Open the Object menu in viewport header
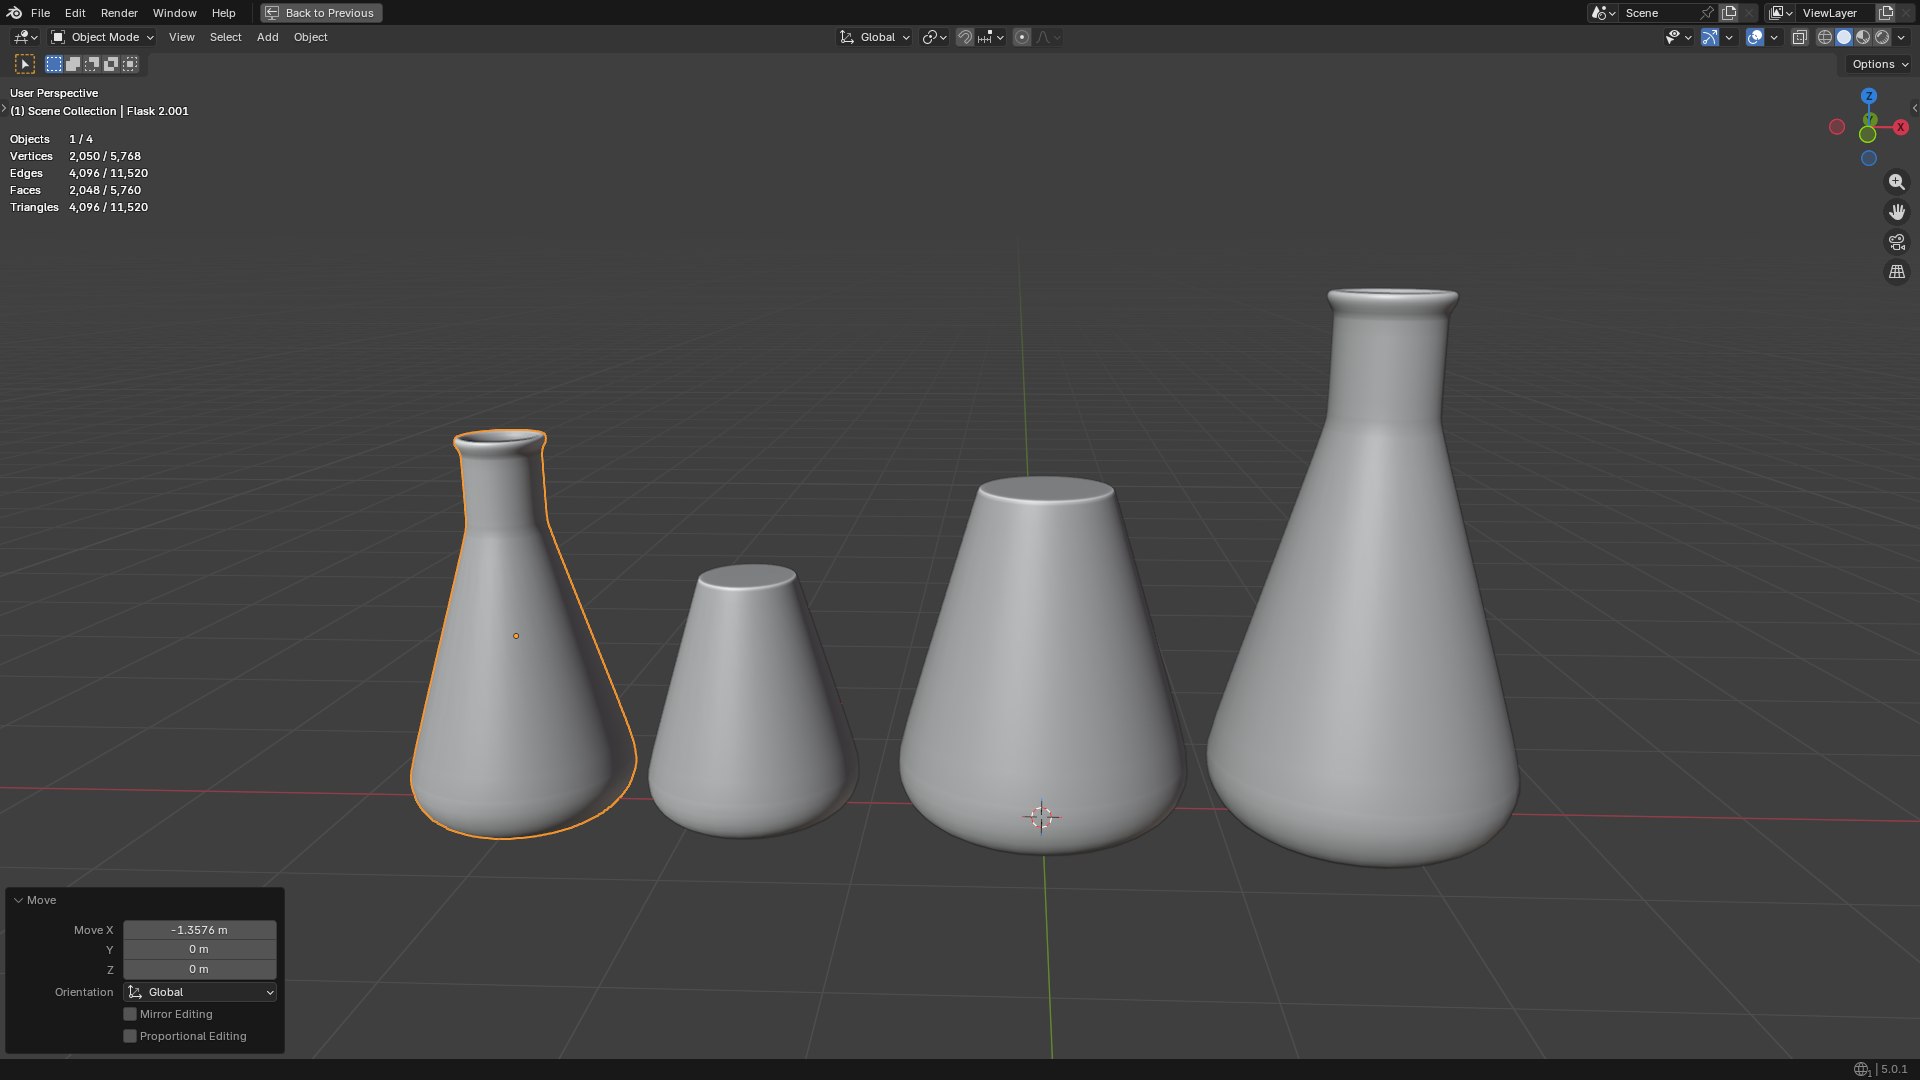Screen dimensions: 1920x1080 [x=310, y=37]
